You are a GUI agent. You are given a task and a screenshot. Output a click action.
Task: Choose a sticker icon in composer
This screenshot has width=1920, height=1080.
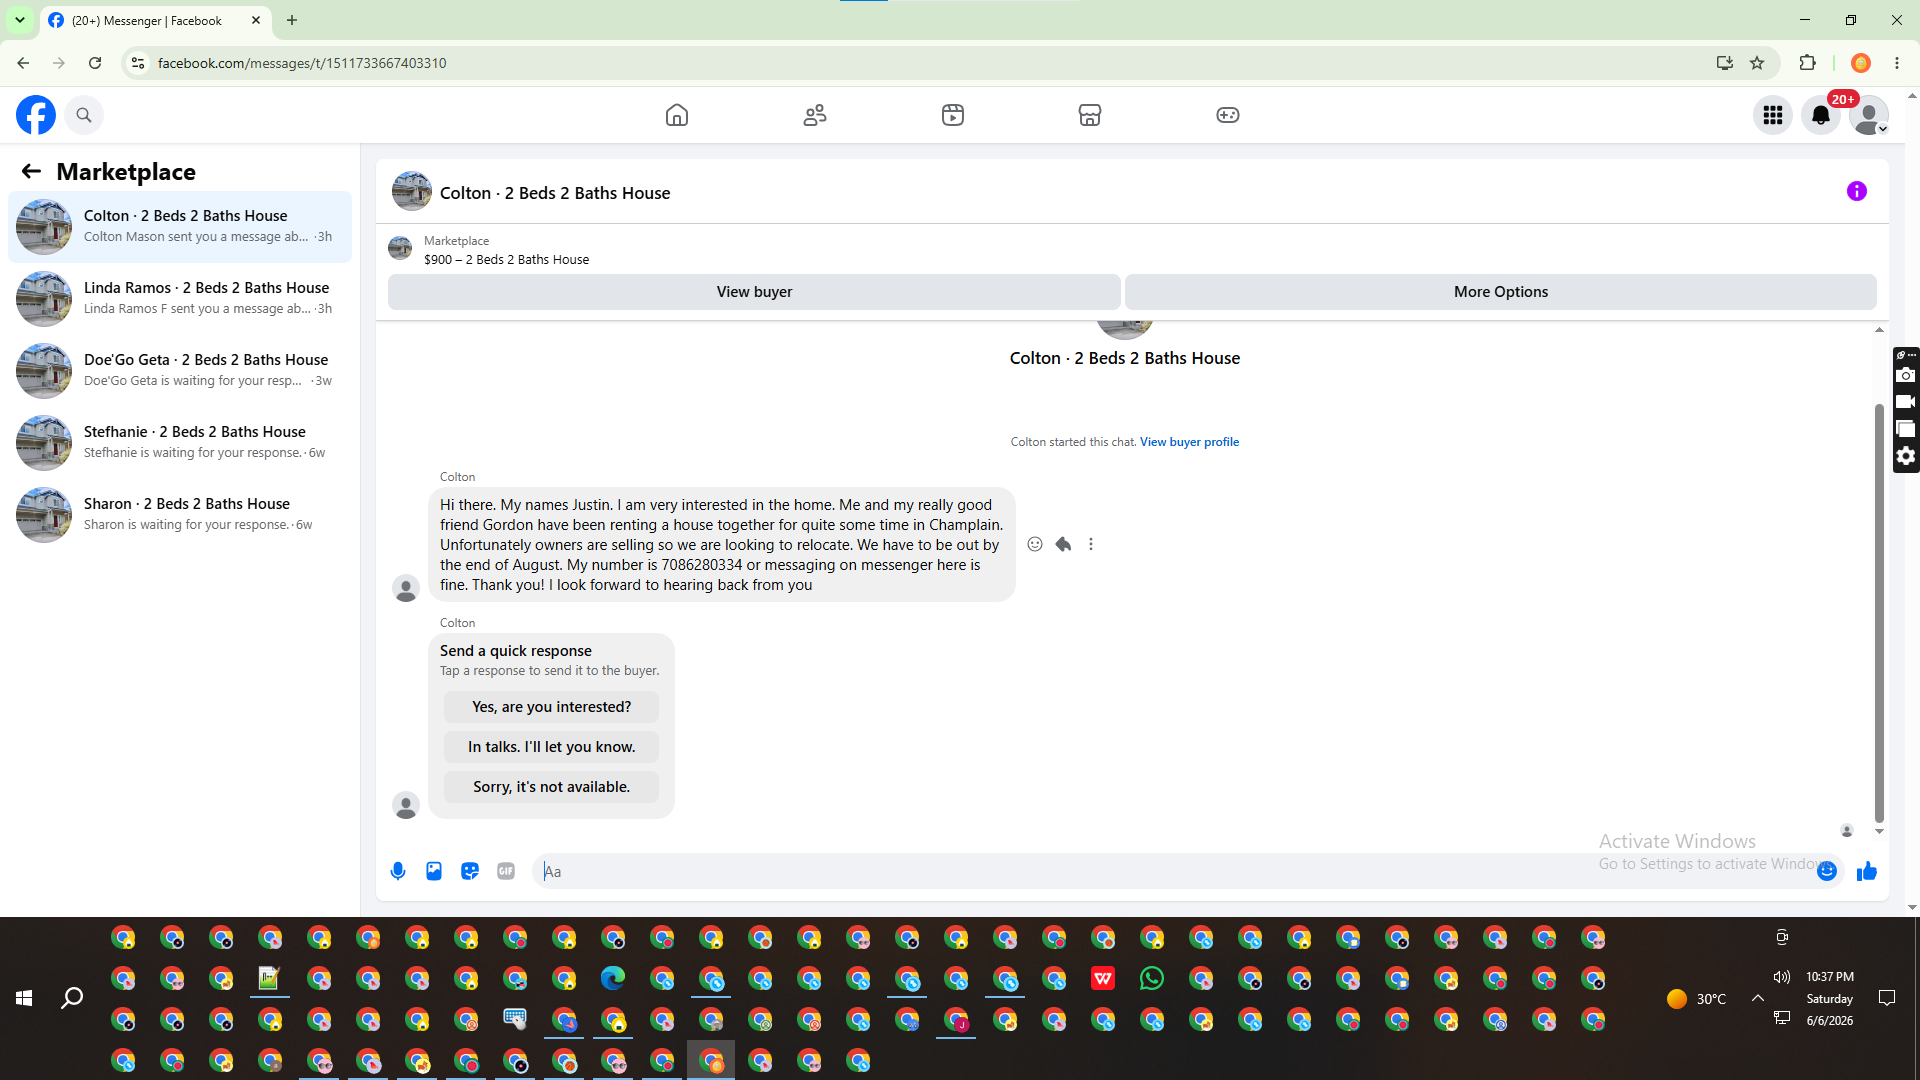pos(470,871)
